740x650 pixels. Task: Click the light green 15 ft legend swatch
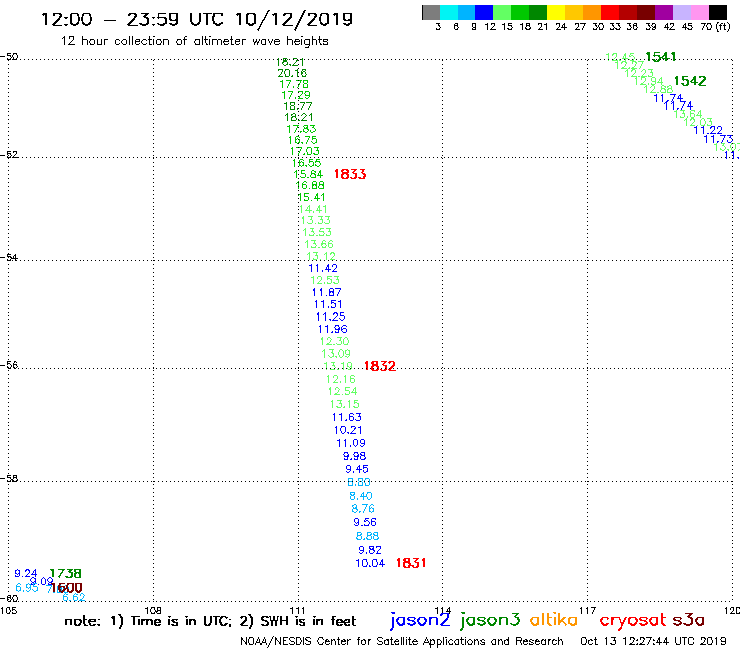click(x=502, y=12)
